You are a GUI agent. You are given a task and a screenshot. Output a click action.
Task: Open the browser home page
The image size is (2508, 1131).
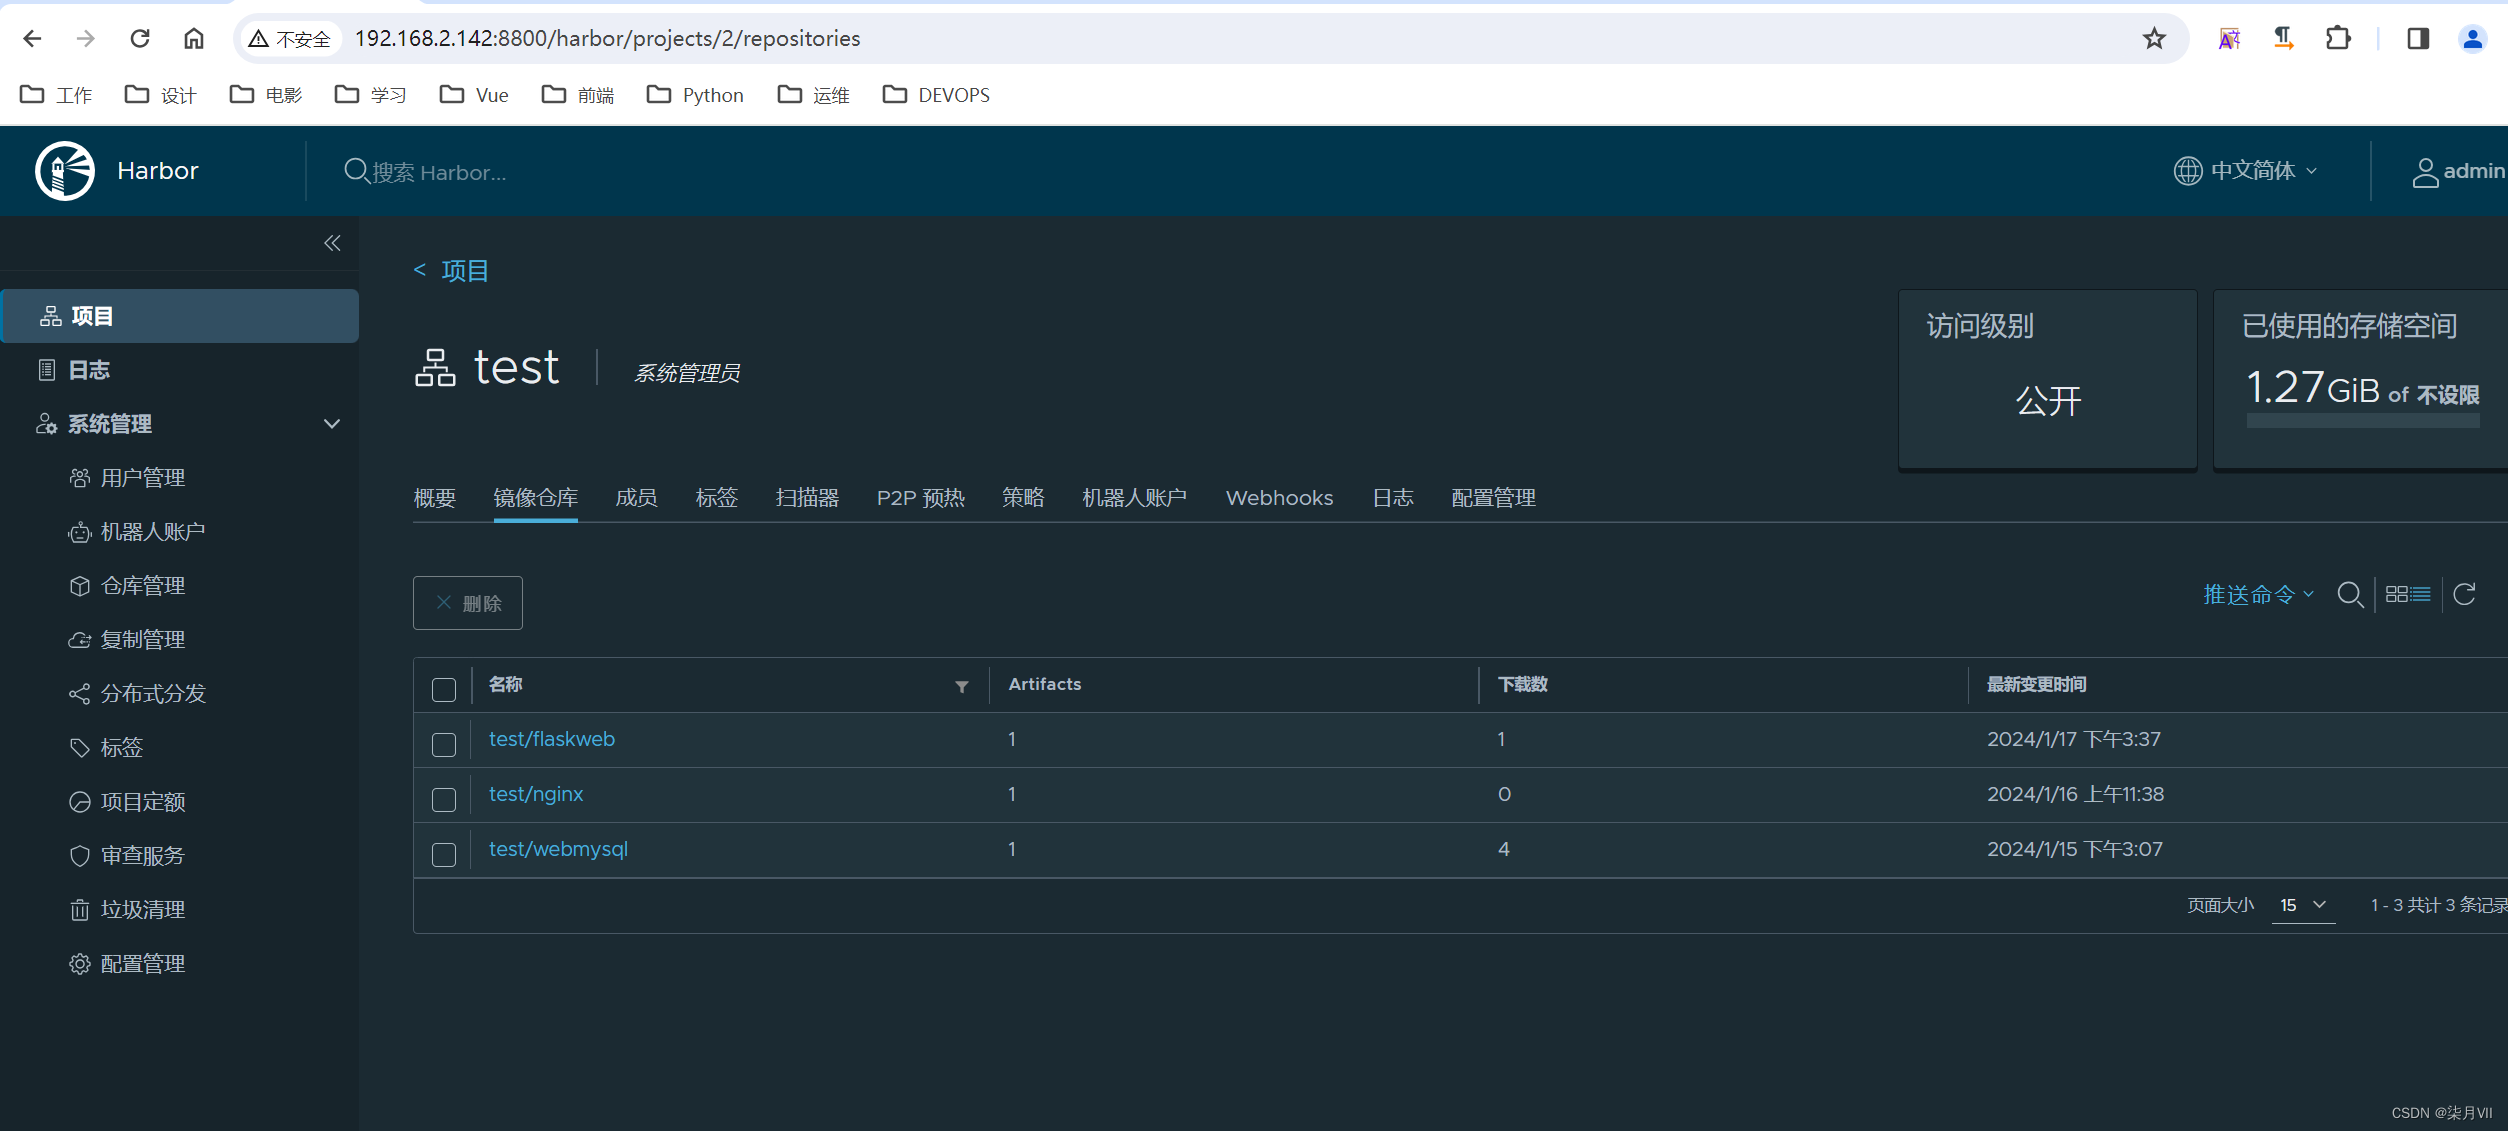point(194,38)
